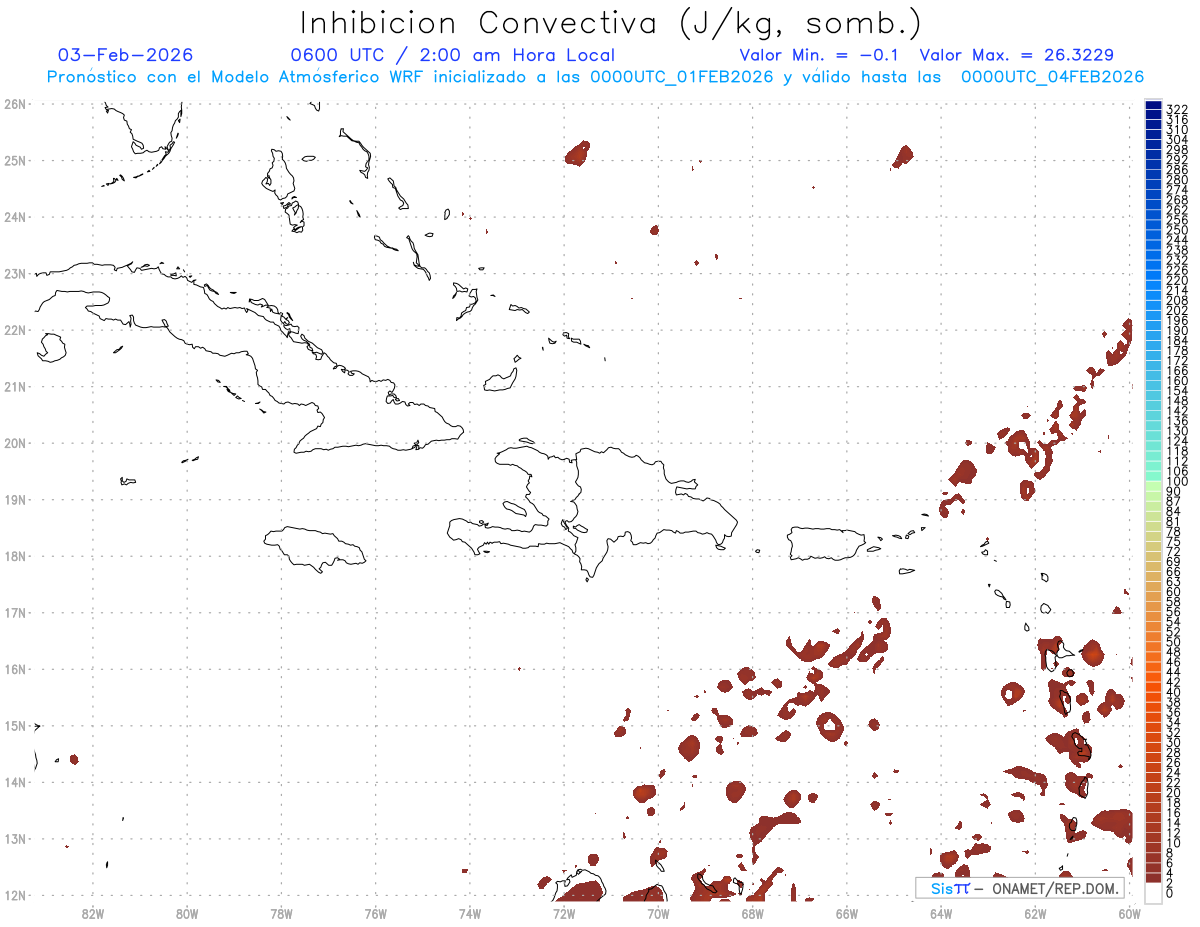Click the 60W longitude axis label

point(1129,913)
